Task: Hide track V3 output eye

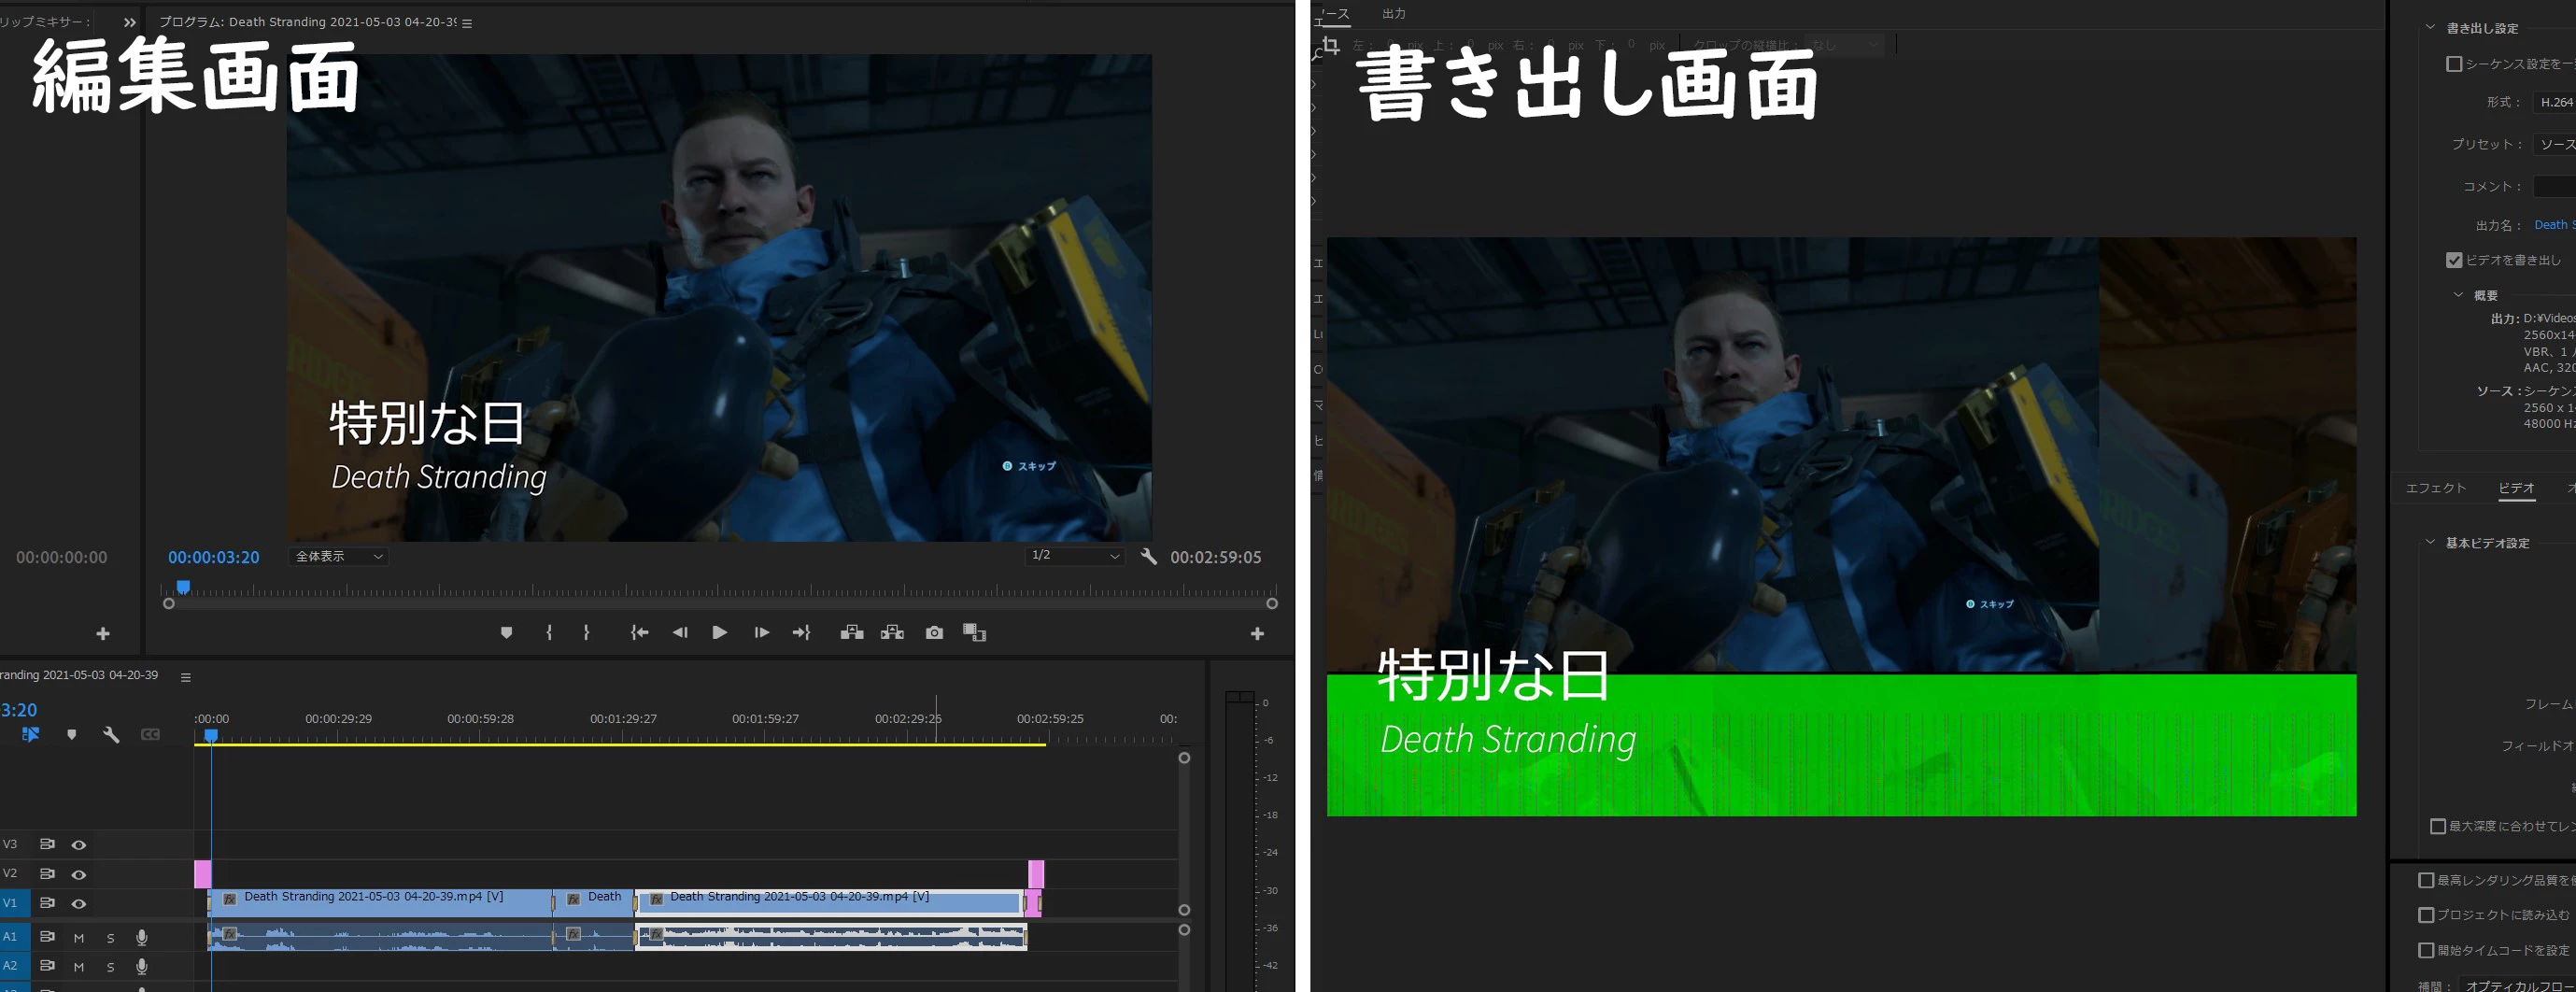Action: click(x=79, y=845)
